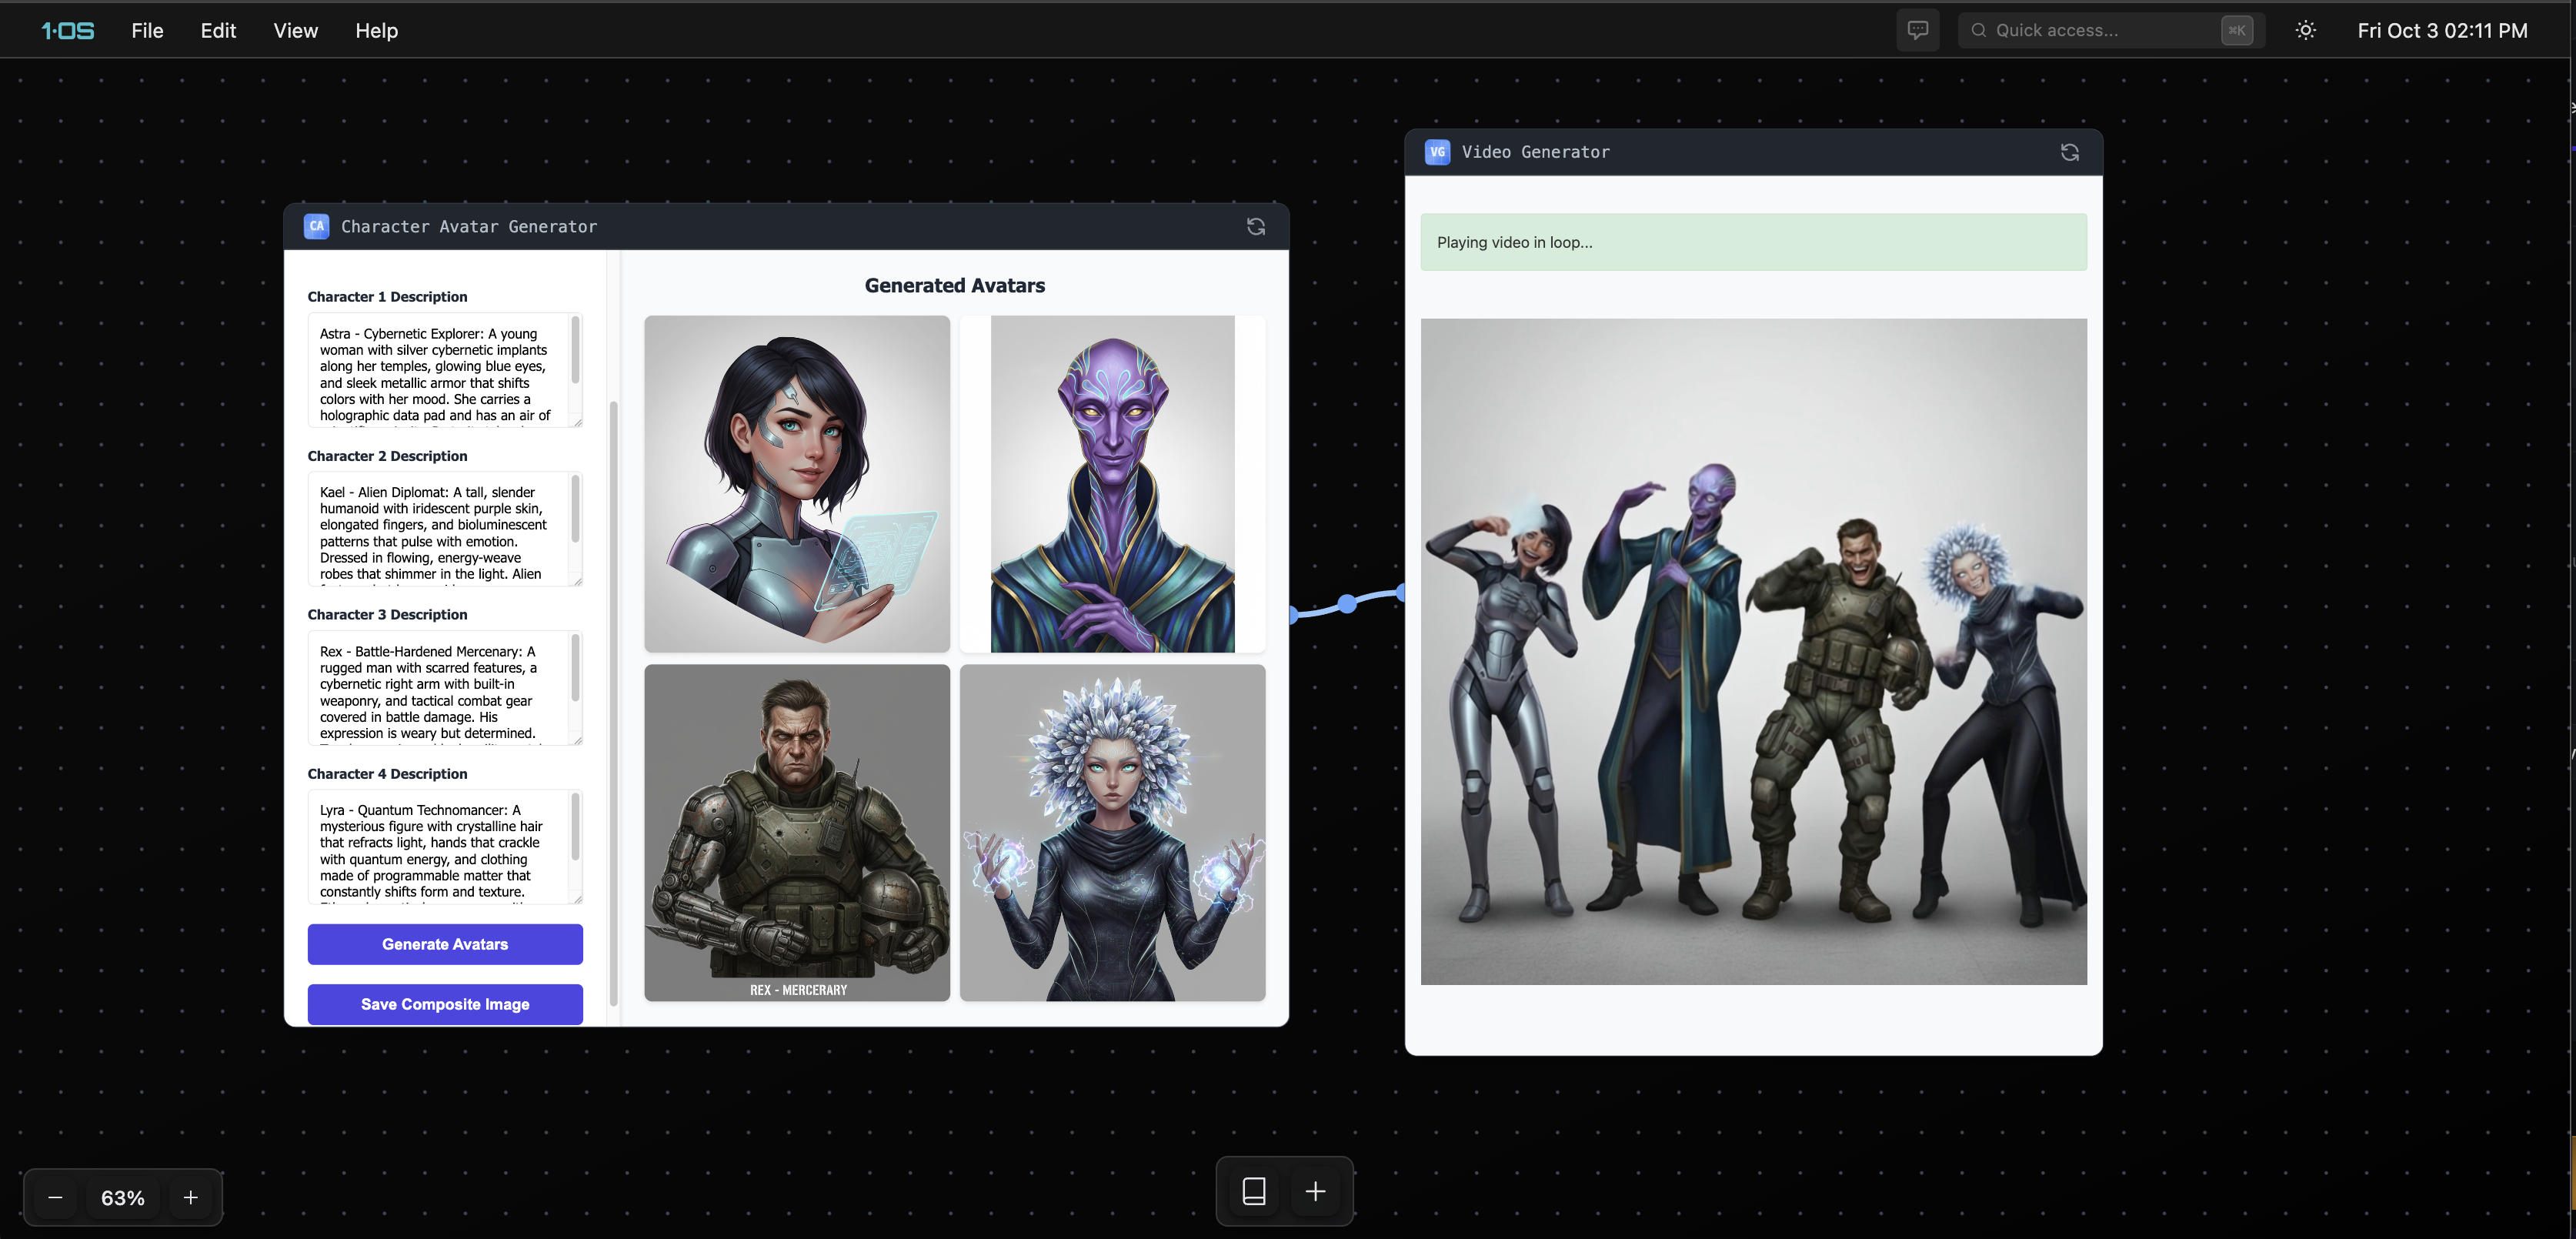
Task: Click the zoom in plus icon
Action: click(190, 1197)
